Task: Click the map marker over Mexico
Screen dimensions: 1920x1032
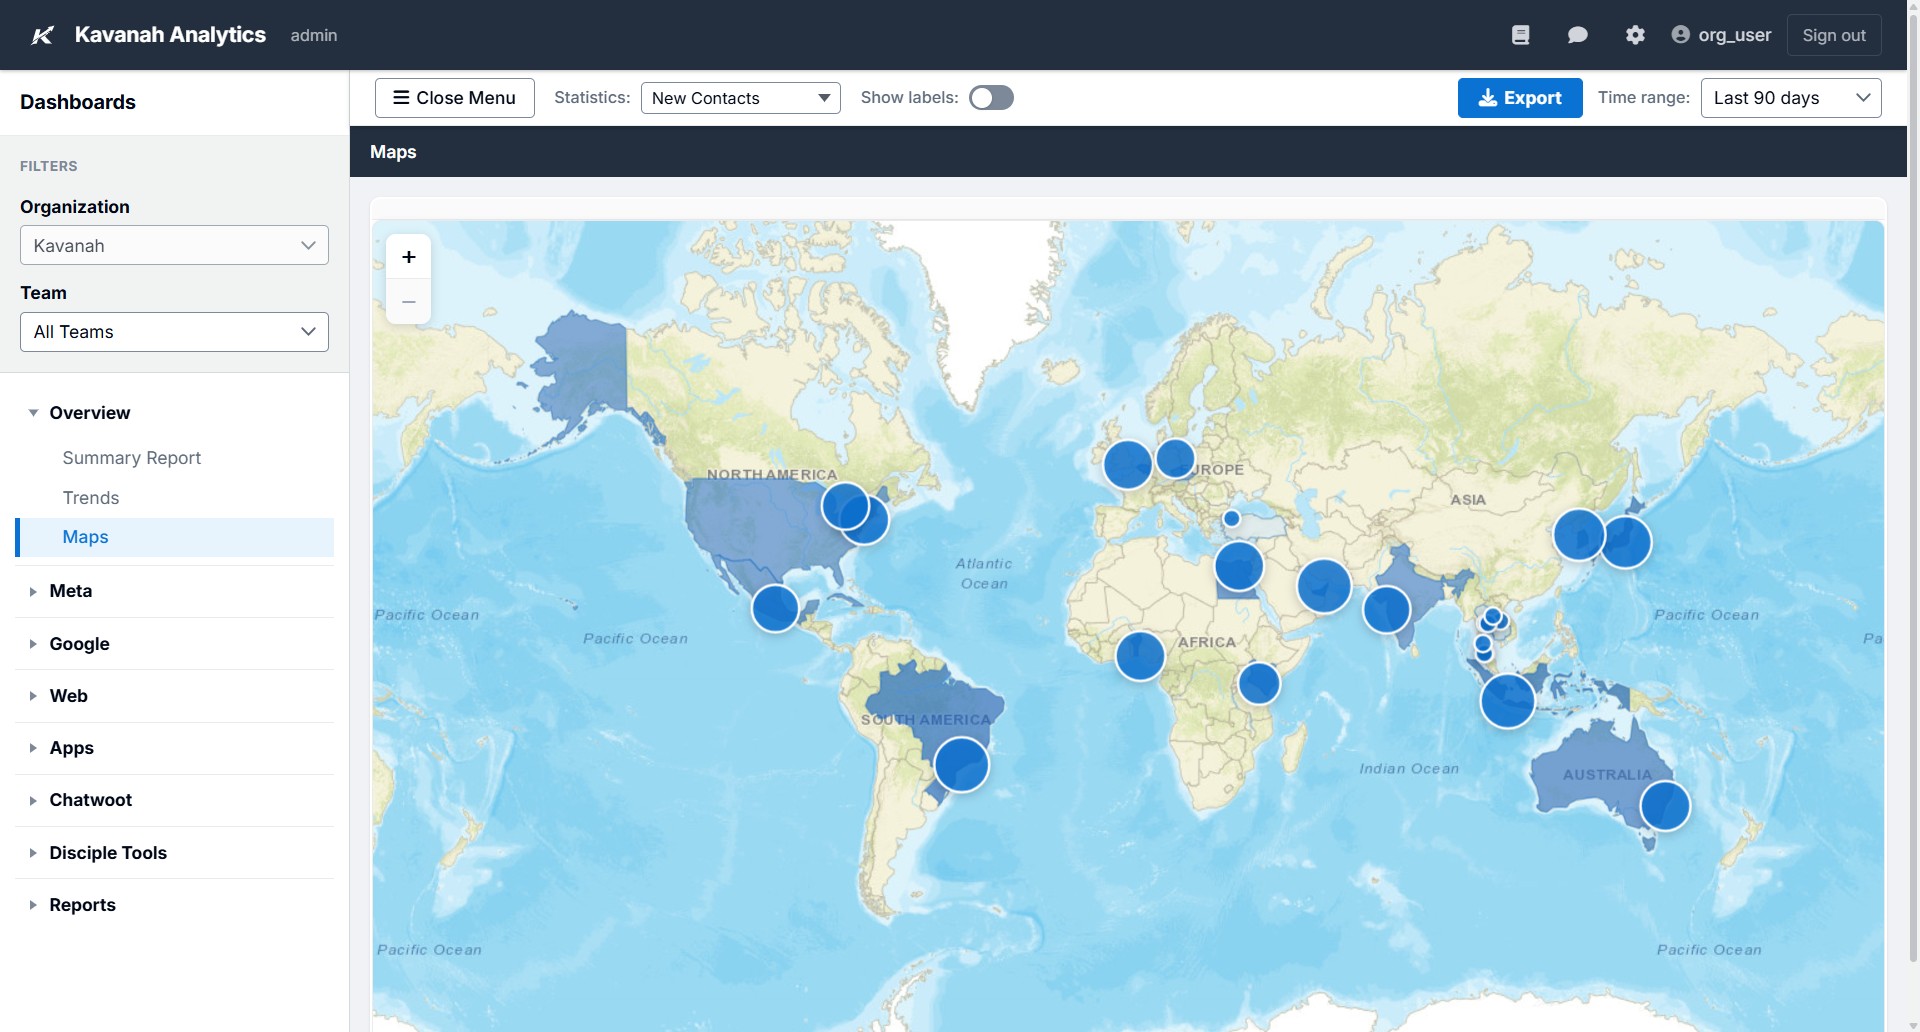Action: pos(775,608)
